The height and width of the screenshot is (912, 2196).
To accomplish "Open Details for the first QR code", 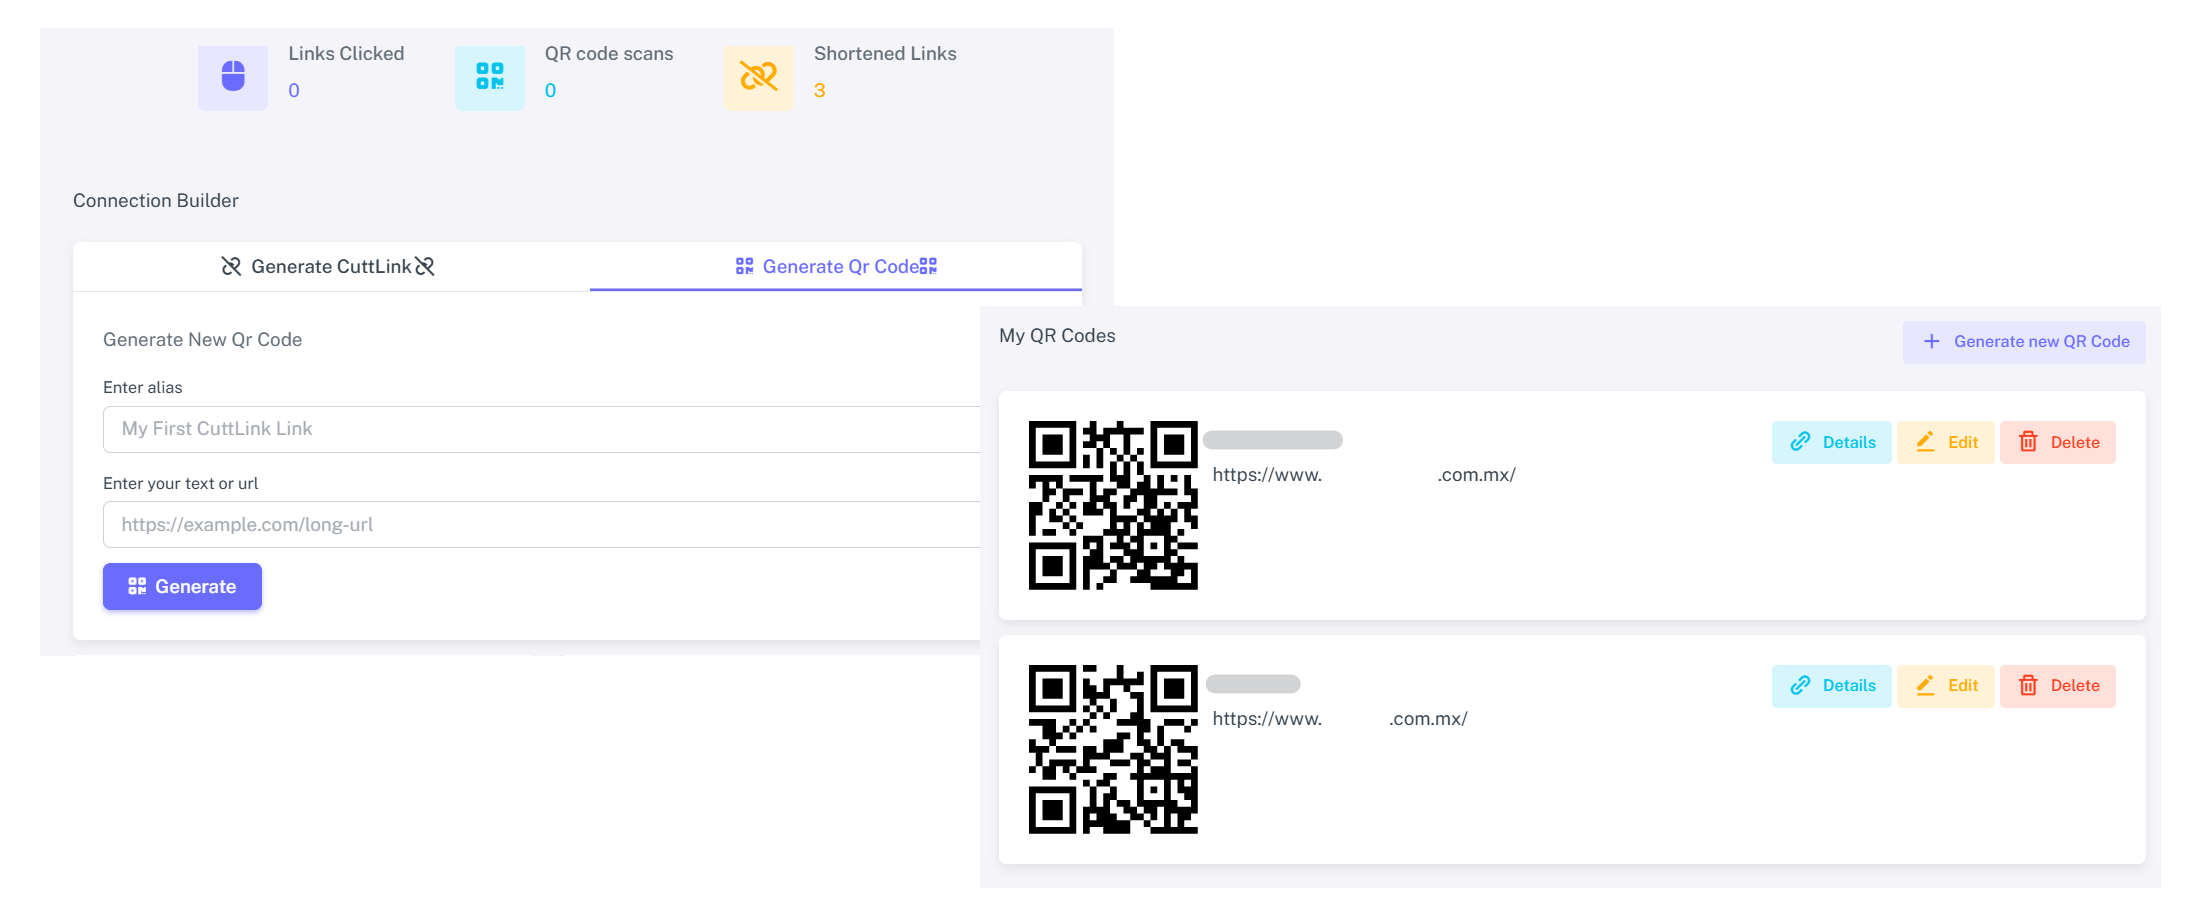I will [1831, 442].
